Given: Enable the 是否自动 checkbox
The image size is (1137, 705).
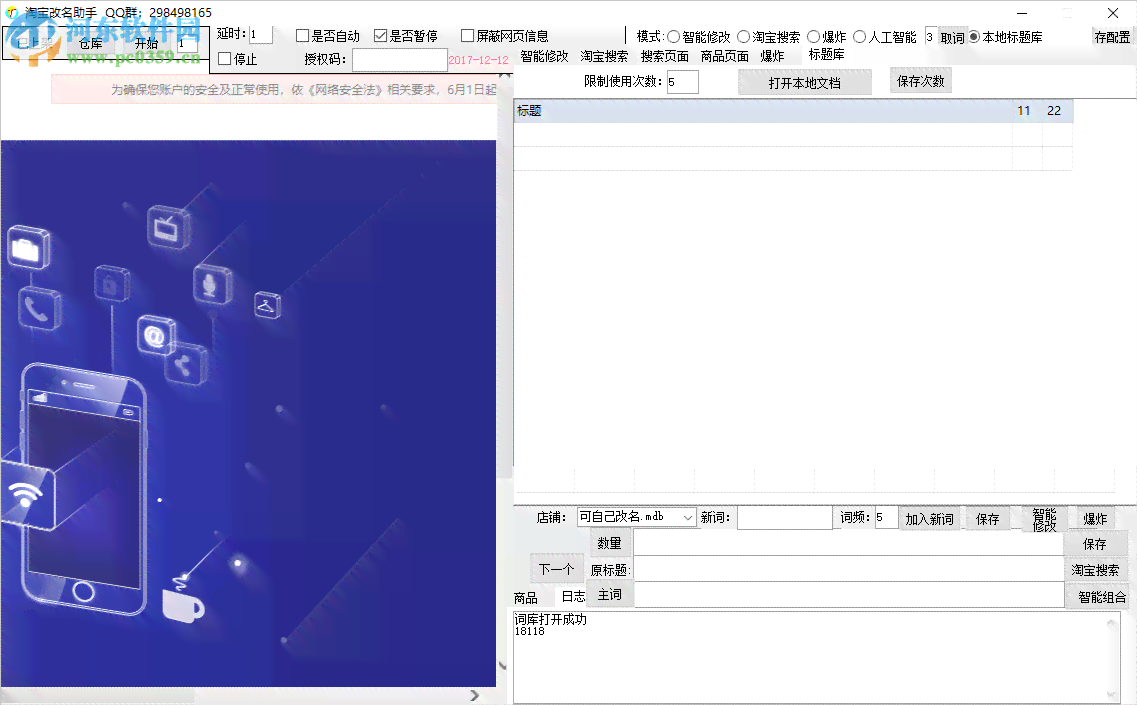Looking at the screenshot, I should click(303, 36).
